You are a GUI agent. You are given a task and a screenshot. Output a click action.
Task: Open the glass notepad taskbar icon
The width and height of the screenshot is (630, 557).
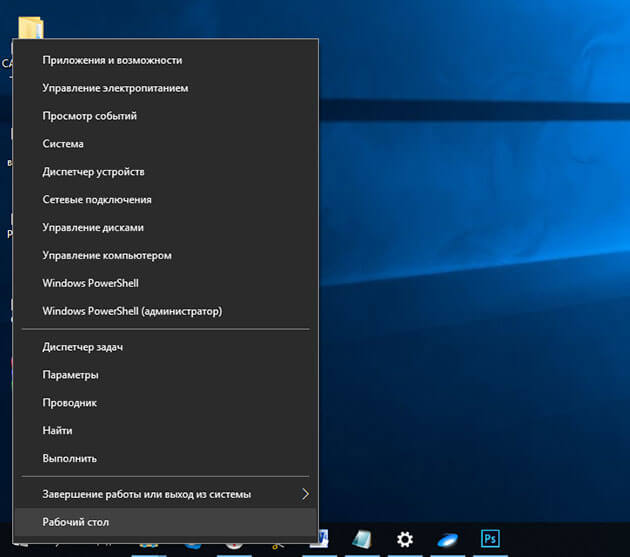(x=362, y=539)
